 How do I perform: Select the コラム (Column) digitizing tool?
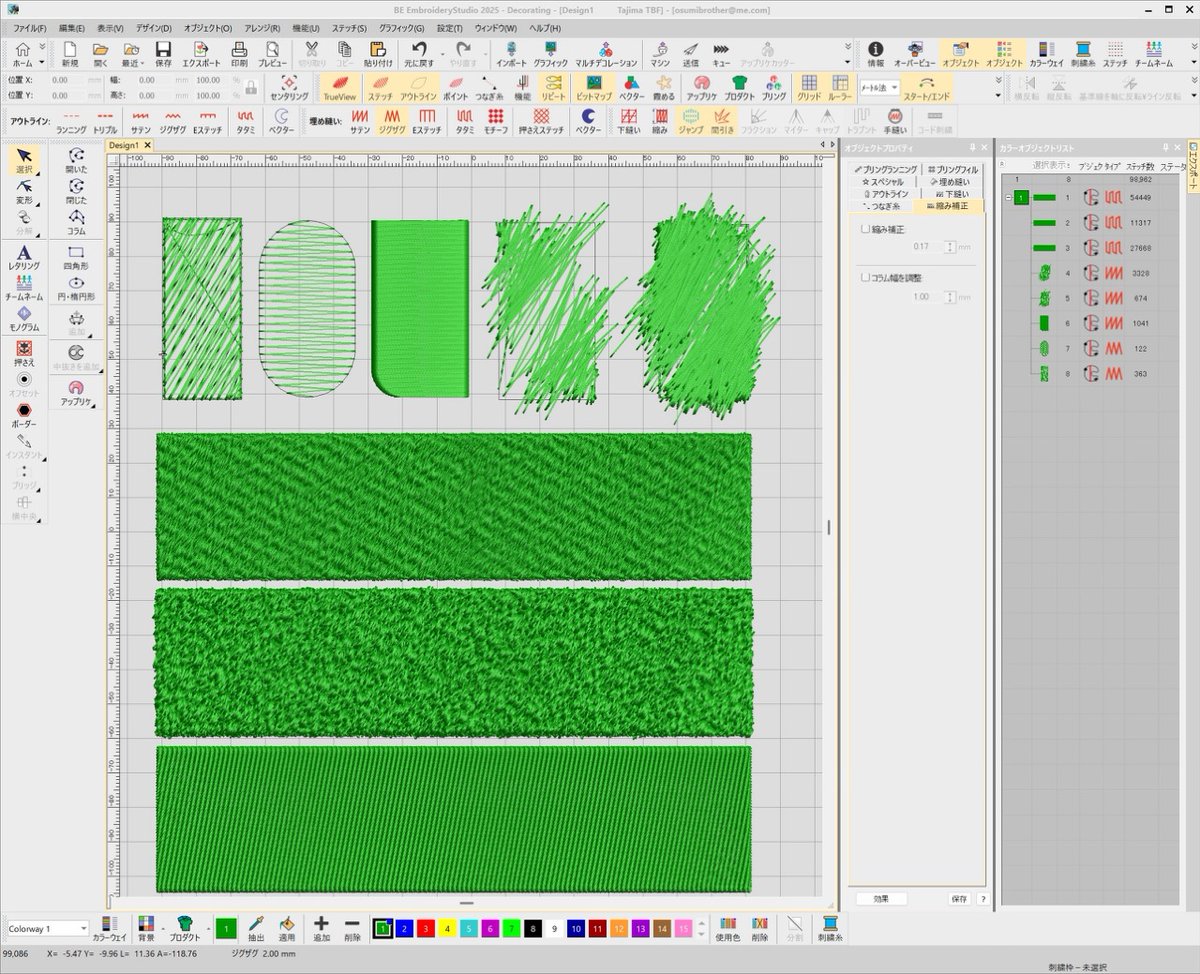(x=76, y=221)
